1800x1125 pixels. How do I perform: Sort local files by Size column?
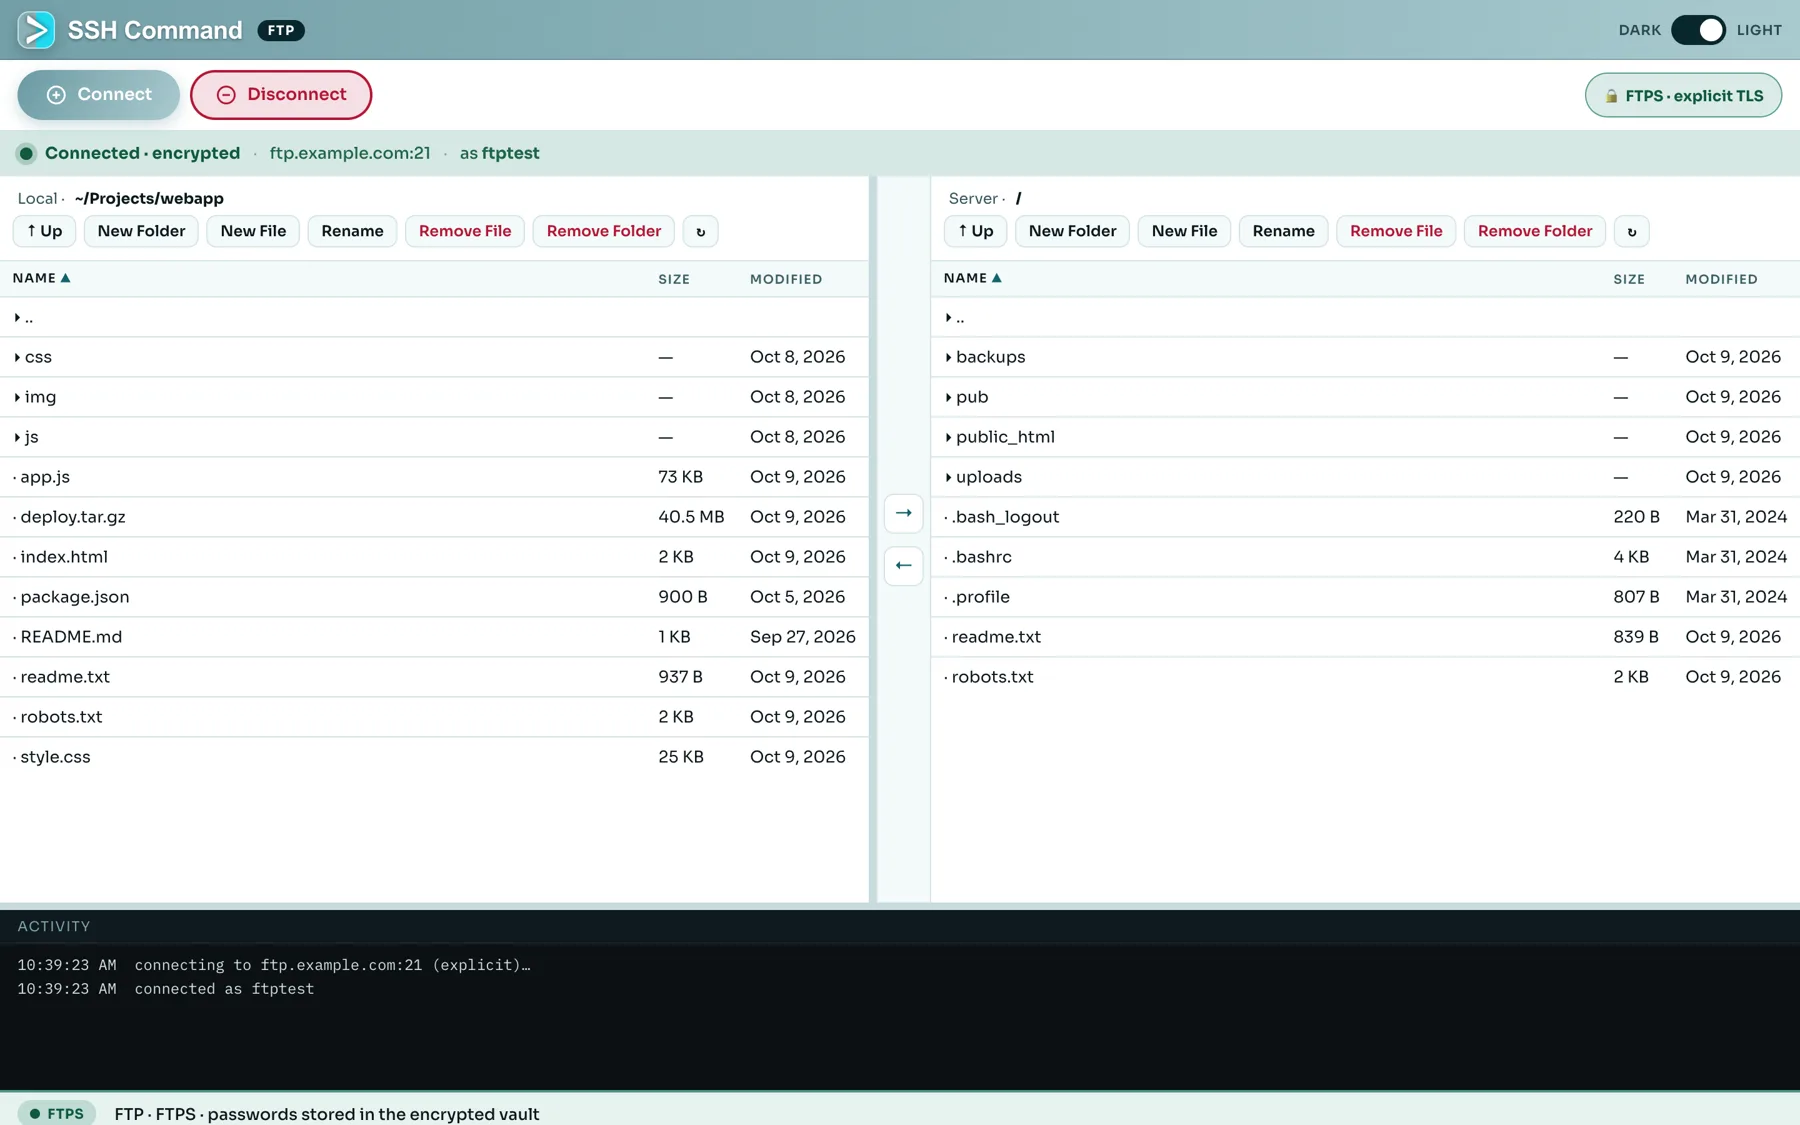tap(674, 279)
